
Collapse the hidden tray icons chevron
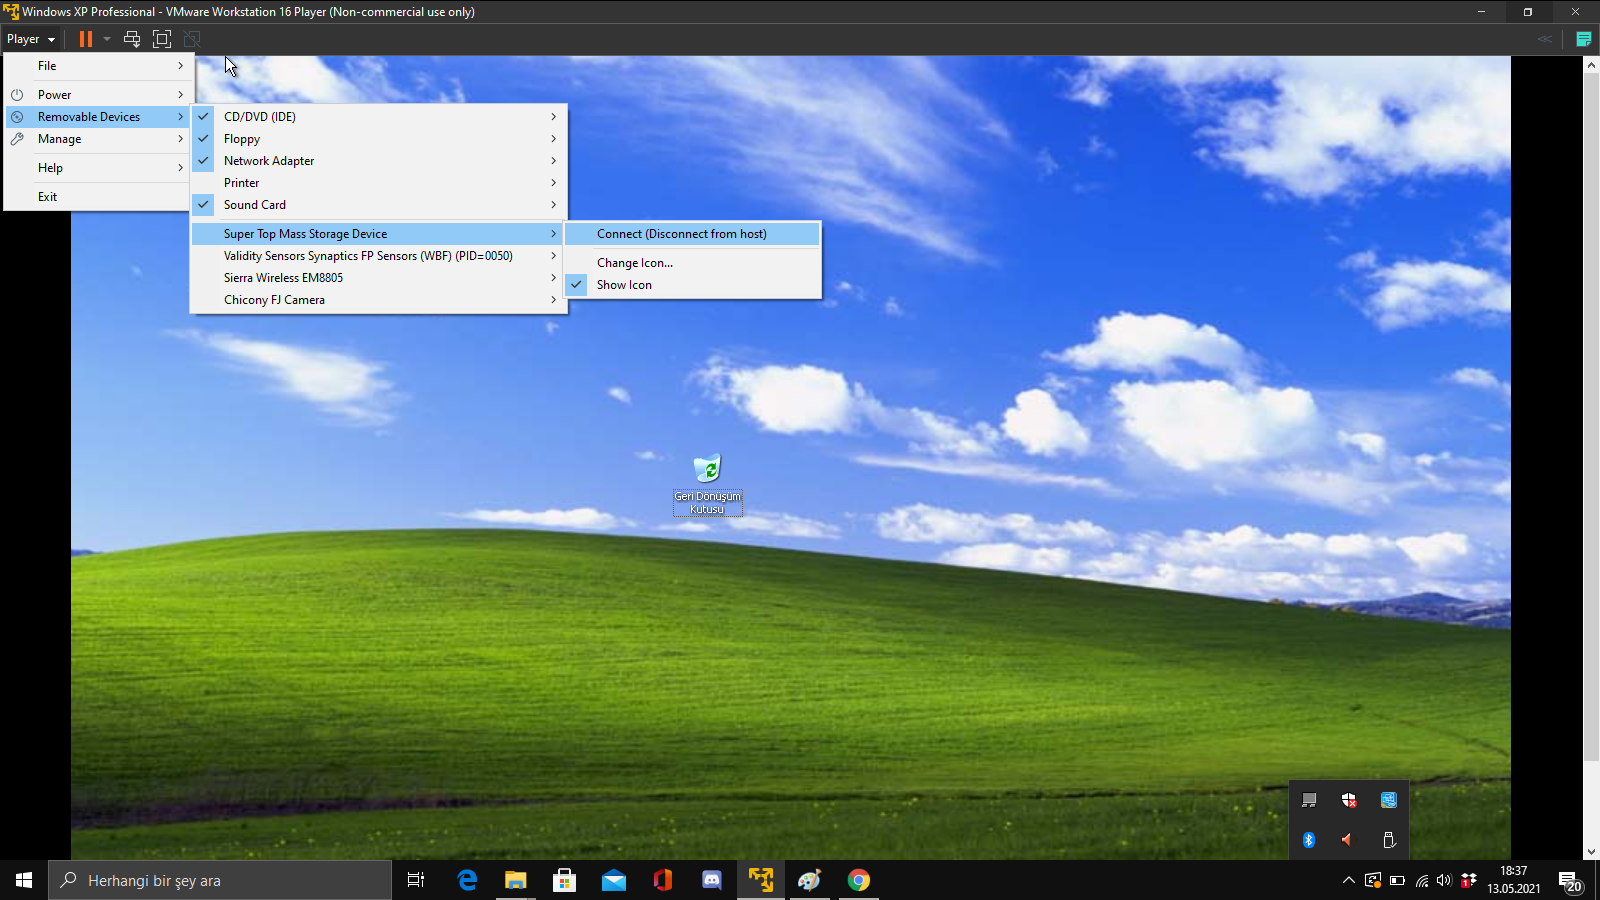[1349, 880]
